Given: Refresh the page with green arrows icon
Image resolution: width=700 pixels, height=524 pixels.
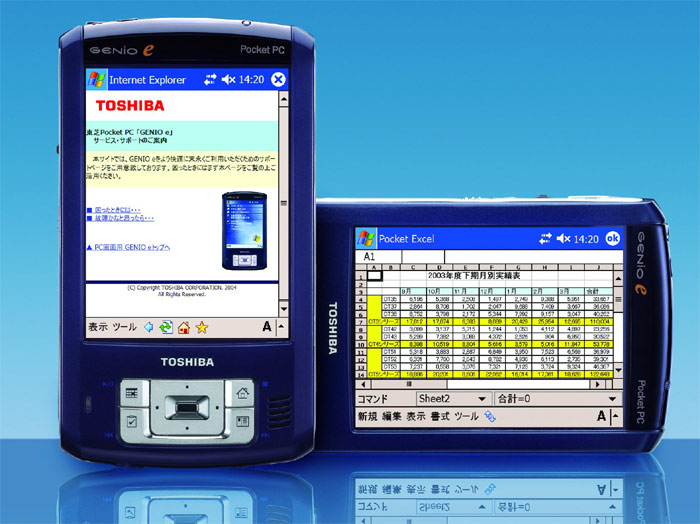Looking at the screenshot, I should 166,327.
